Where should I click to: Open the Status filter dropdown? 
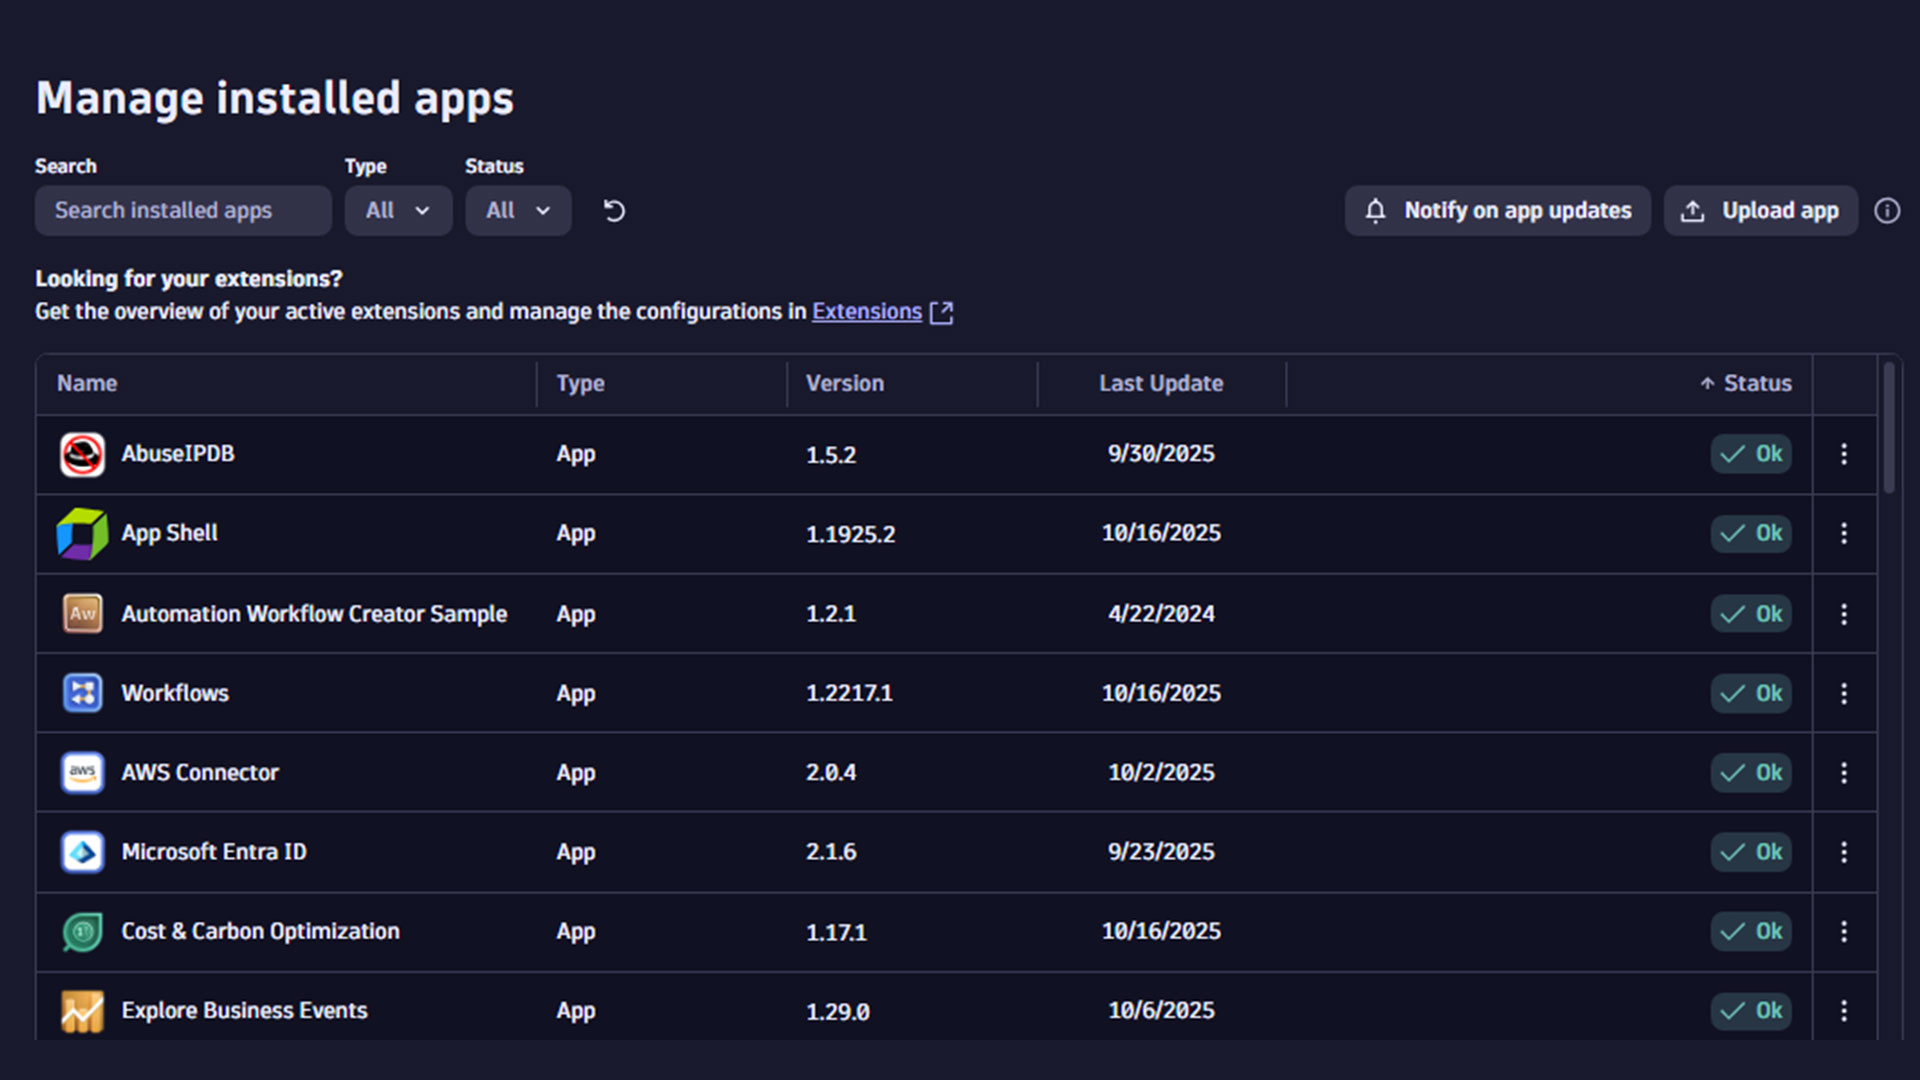pyautogui.click(x=518, y=210)
